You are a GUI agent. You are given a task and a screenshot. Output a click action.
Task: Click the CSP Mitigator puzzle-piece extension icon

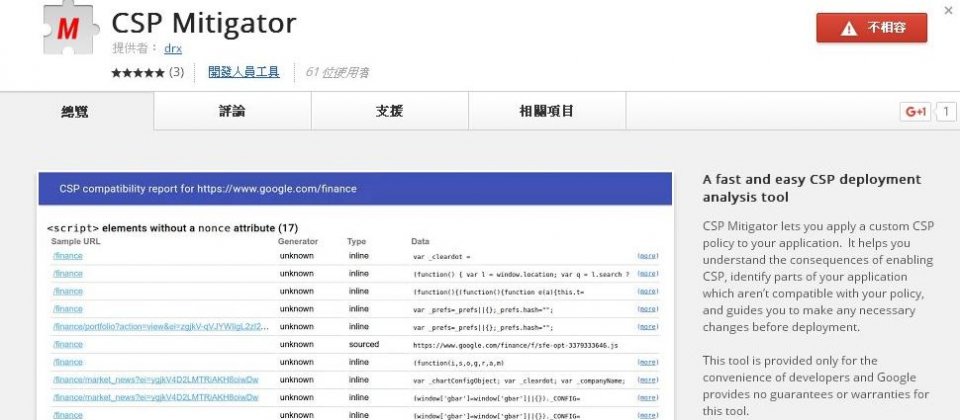pyautogui.click(x=70, y=28)
